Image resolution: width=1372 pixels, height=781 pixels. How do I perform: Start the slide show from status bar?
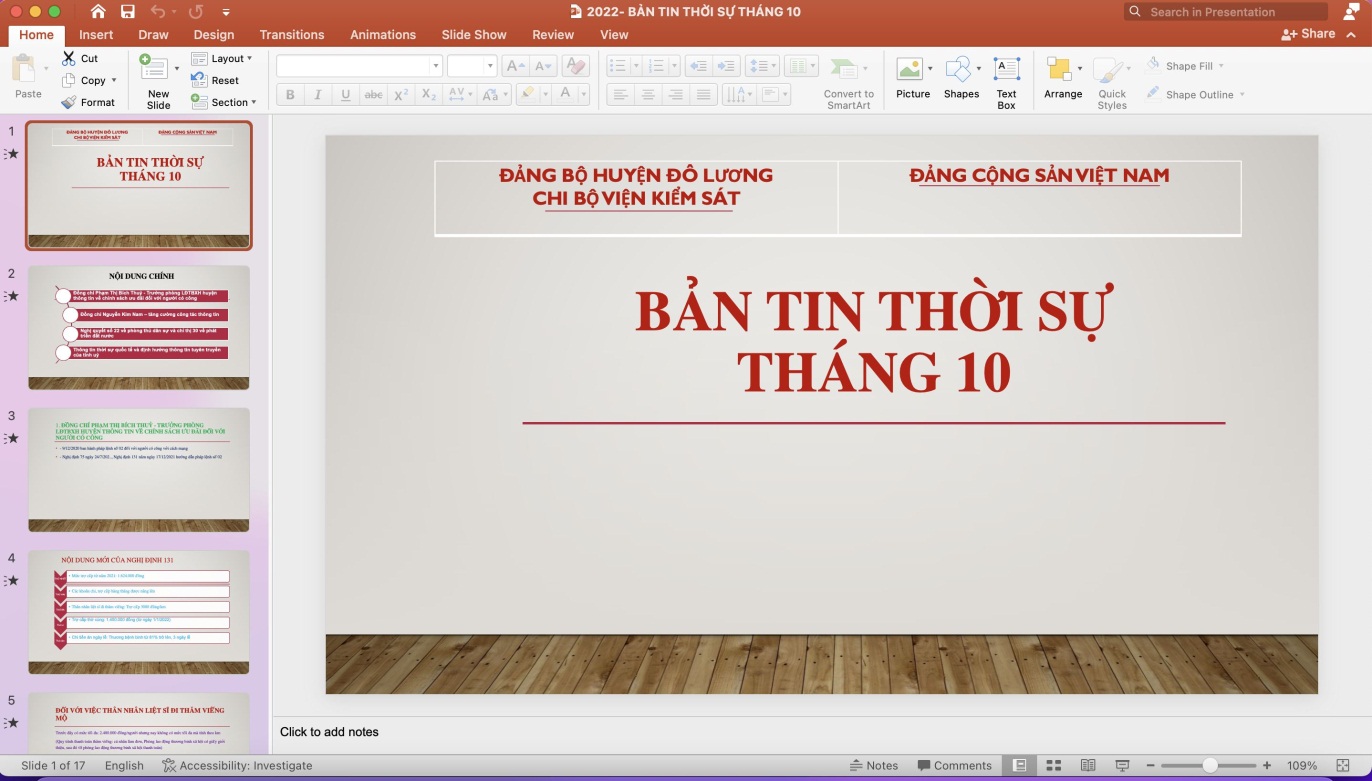(x=1122, y=766)
